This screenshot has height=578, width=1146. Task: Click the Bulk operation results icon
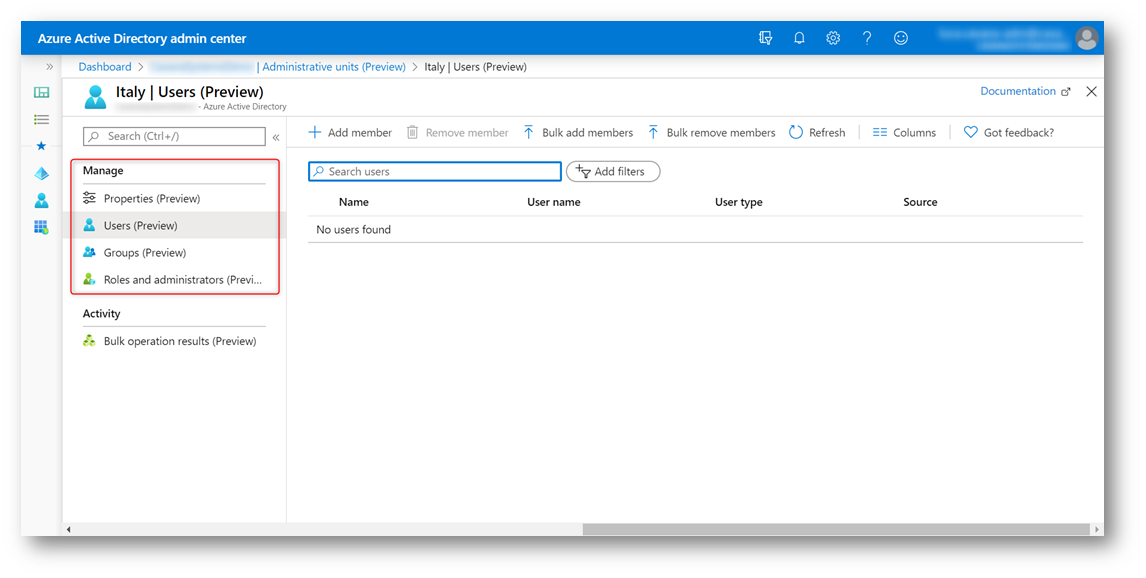click(x=89, y=341)
